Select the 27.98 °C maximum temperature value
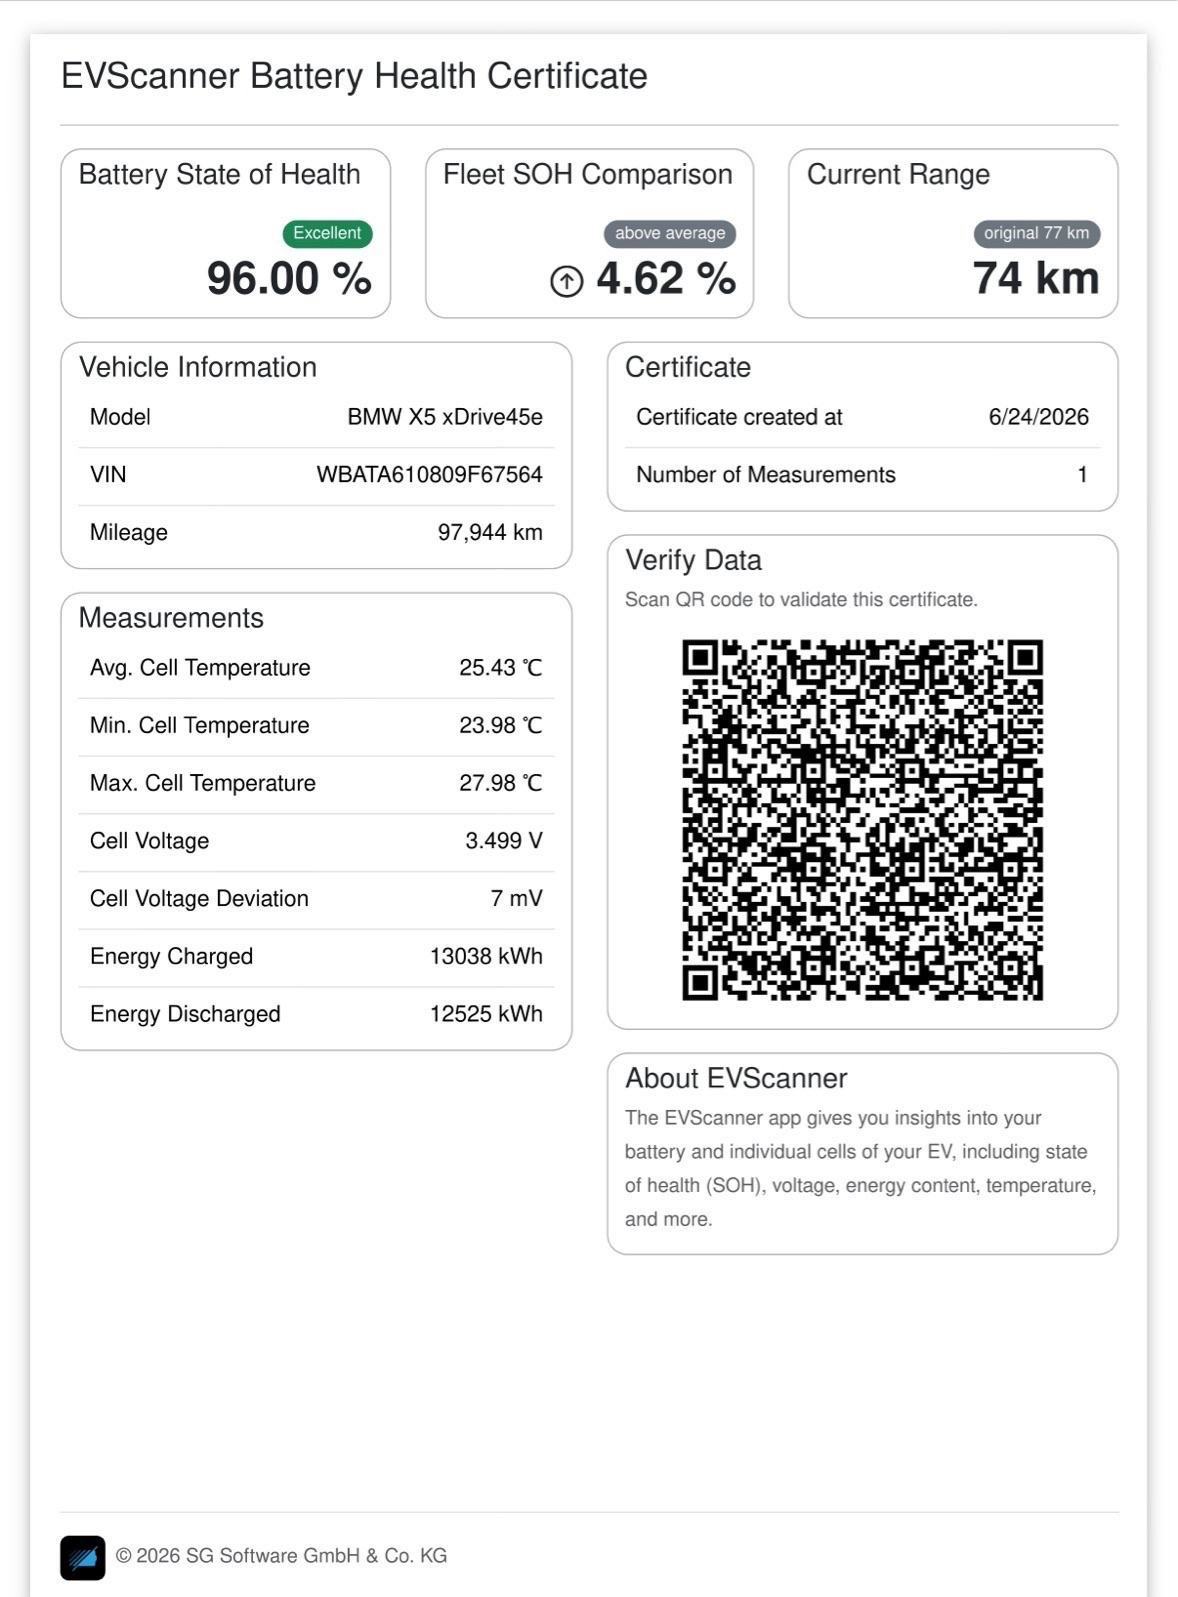The height and width of the screenshot is (1597, 1178). [501, 783]
